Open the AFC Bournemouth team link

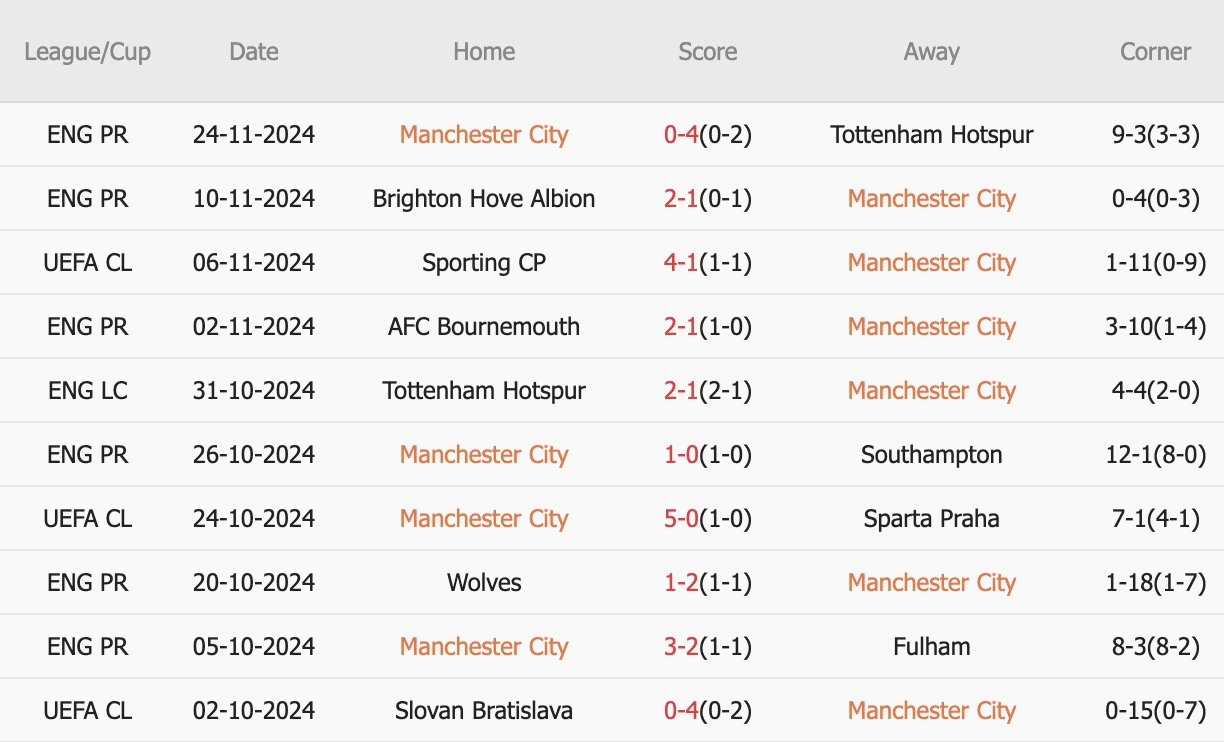(484, 327)
